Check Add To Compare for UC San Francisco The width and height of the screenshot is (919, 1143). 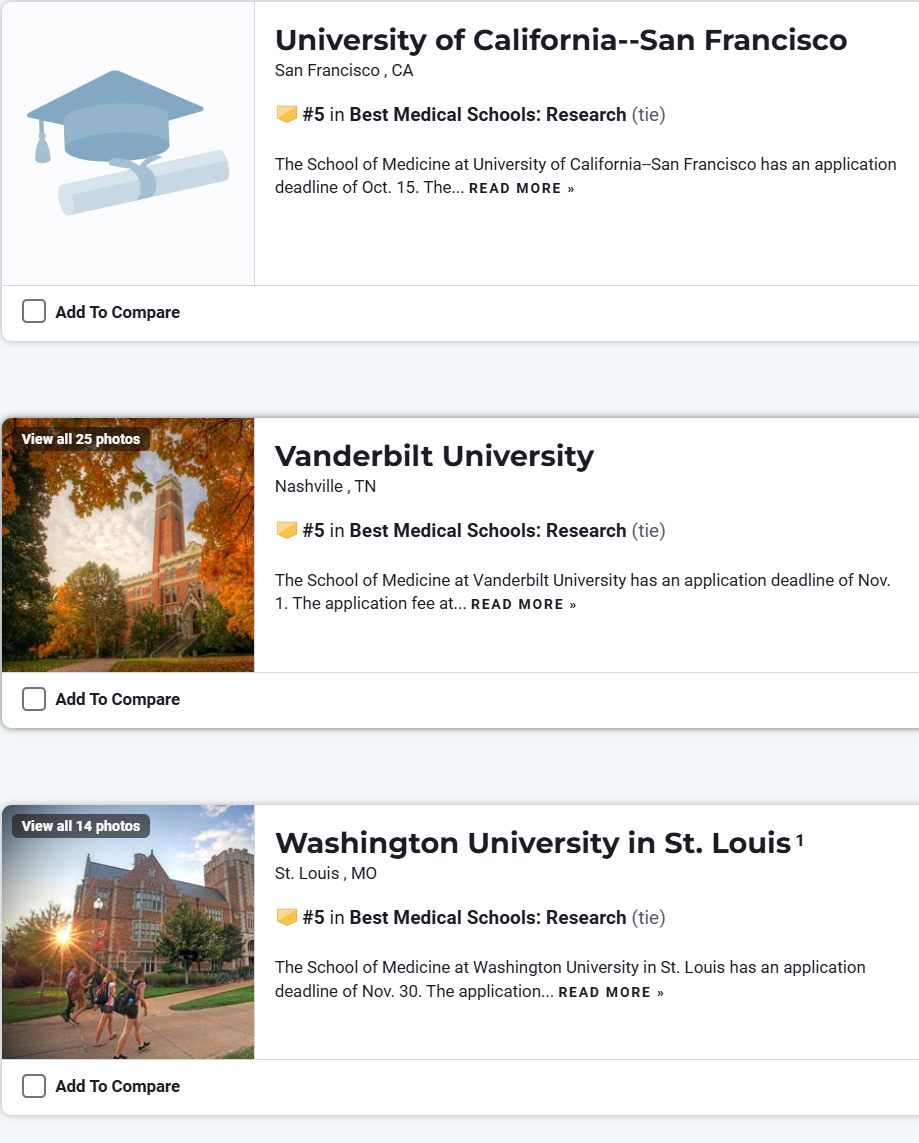pyautogui.click(x=34, y=312)
